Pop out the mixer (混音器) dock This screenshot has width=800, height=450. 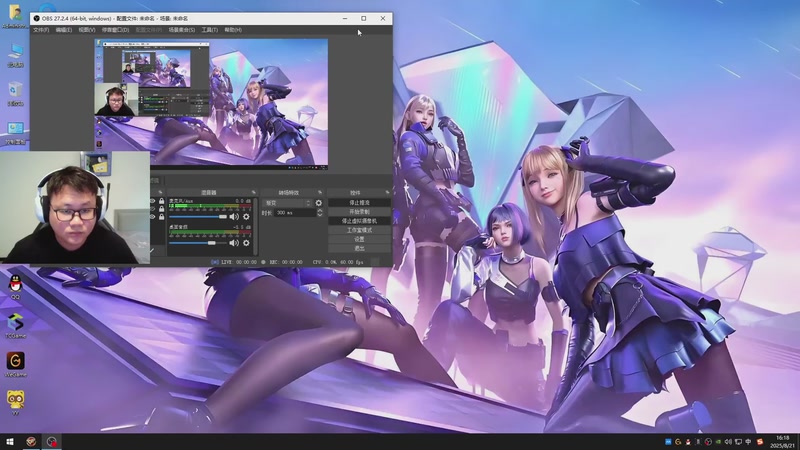click(x=254, y=192)
